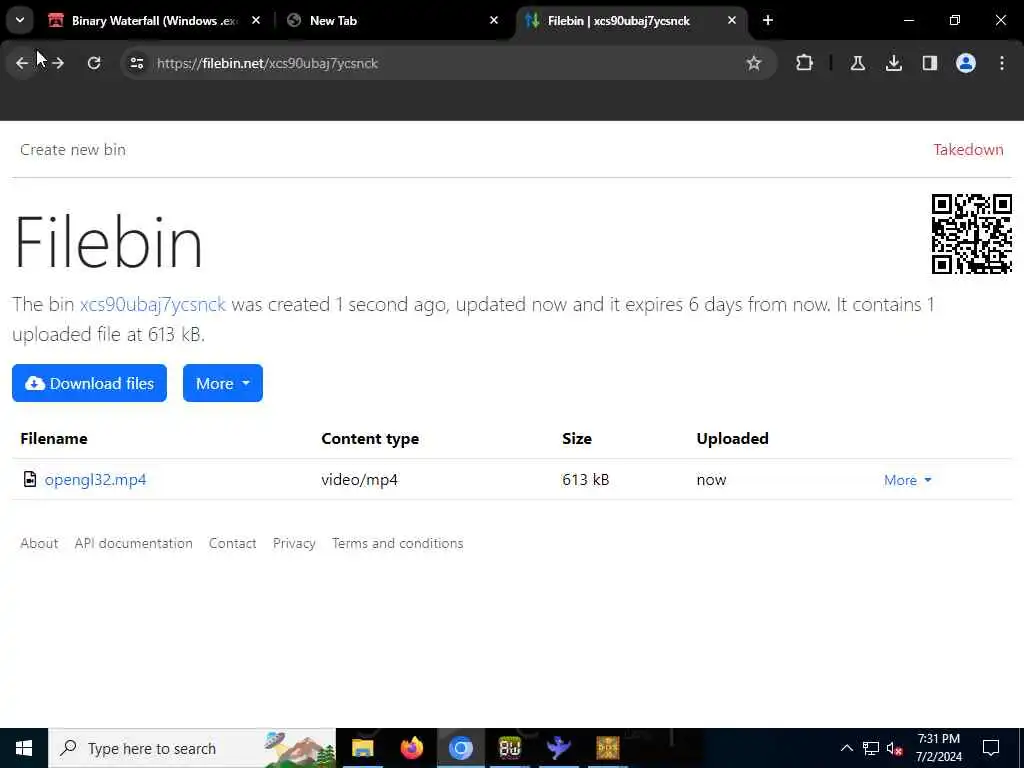Open the API documentation footer link
This screenshot has height=768, width=1024.
pyautogui.click(x=133, y=543)
